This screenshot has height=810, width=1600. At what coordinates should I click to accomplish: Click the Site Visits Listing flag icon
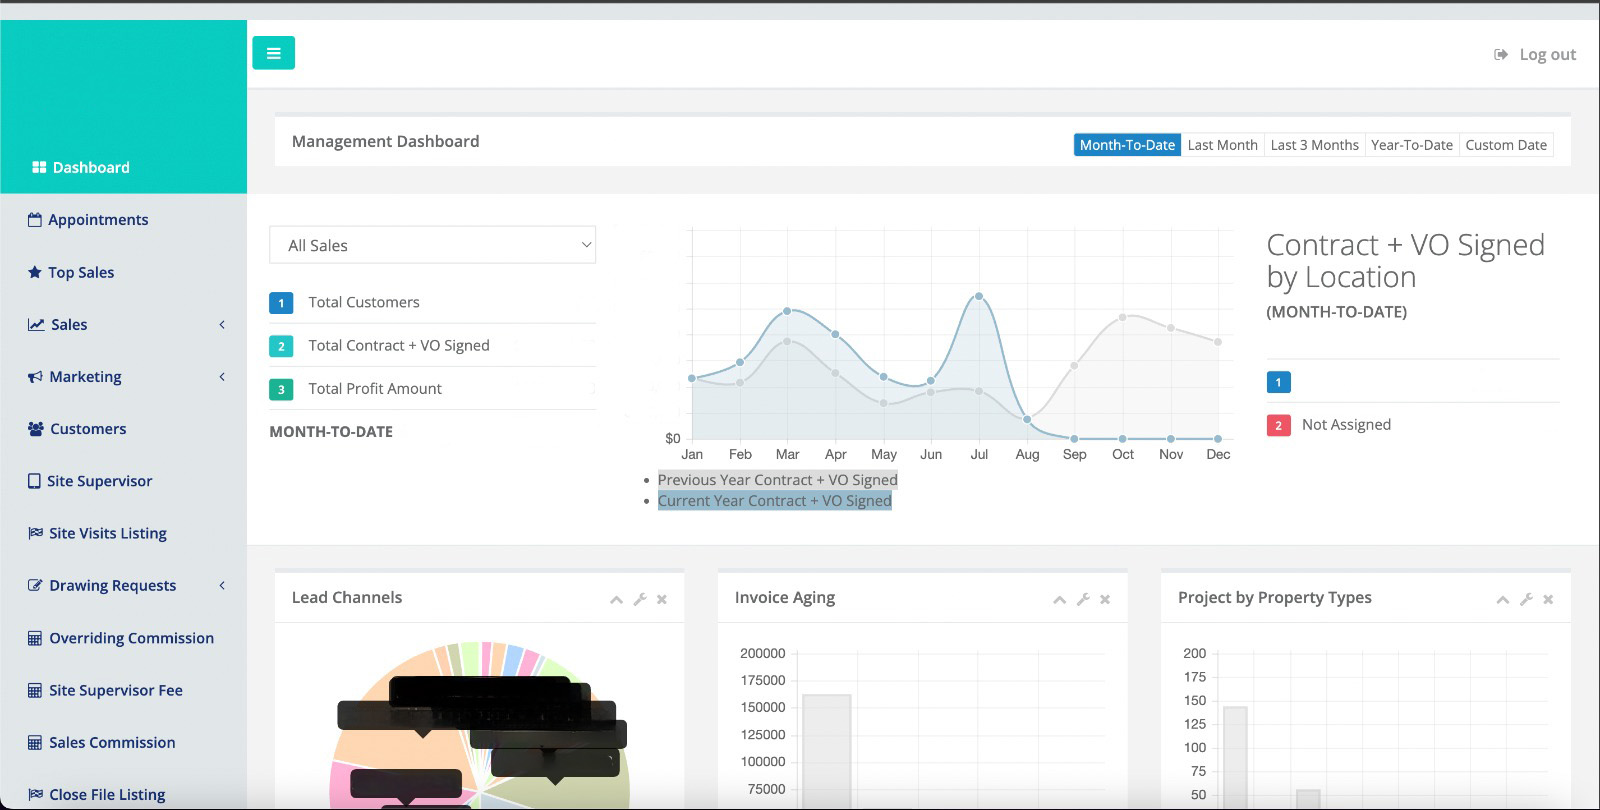tap(36, 533)
